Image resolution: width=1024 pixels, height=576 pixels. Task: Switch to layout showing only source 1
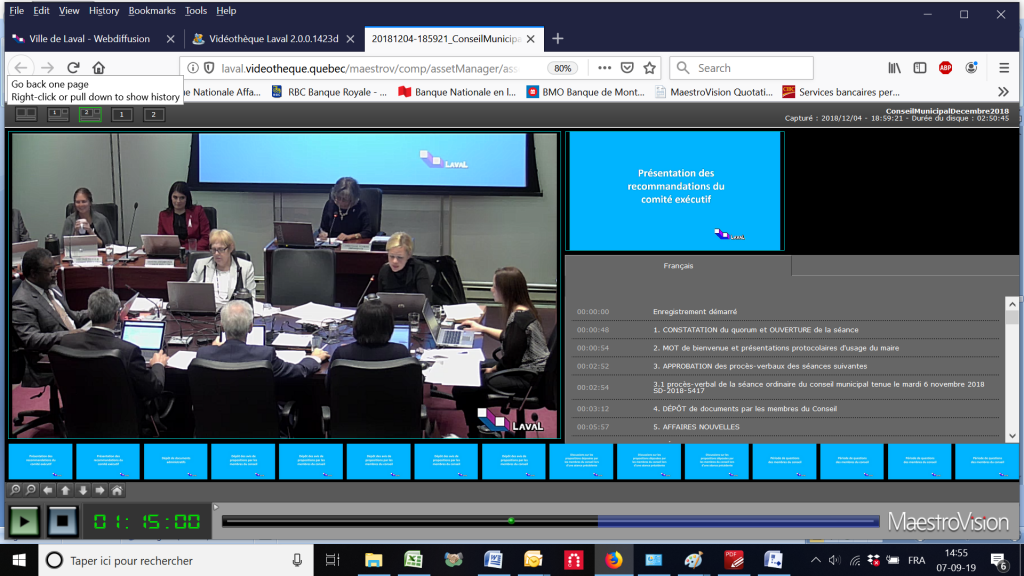pos(122,114)
